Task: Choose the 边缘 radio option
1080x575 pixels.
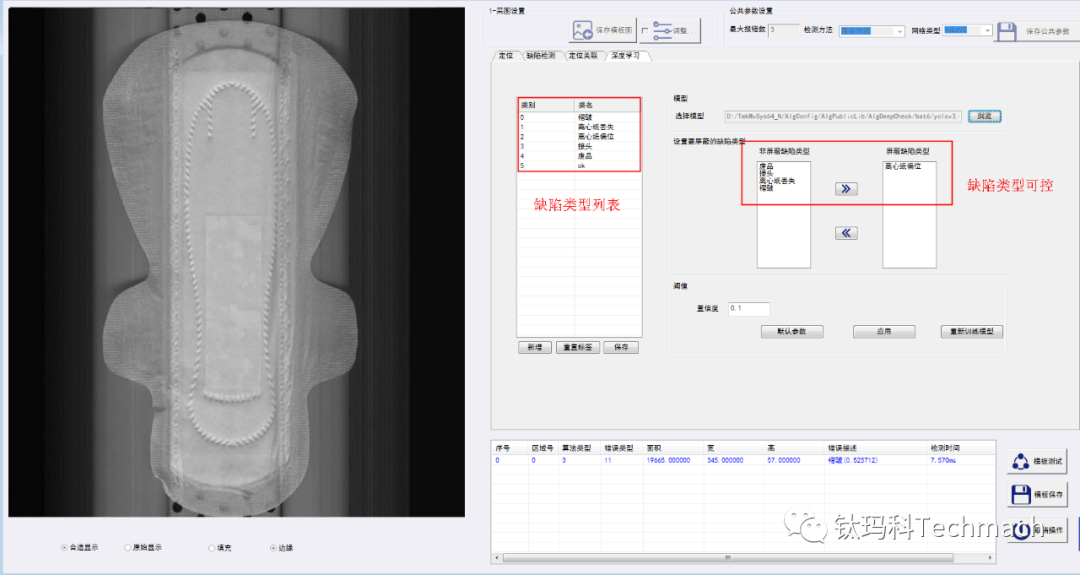Action: coord(273,548)
